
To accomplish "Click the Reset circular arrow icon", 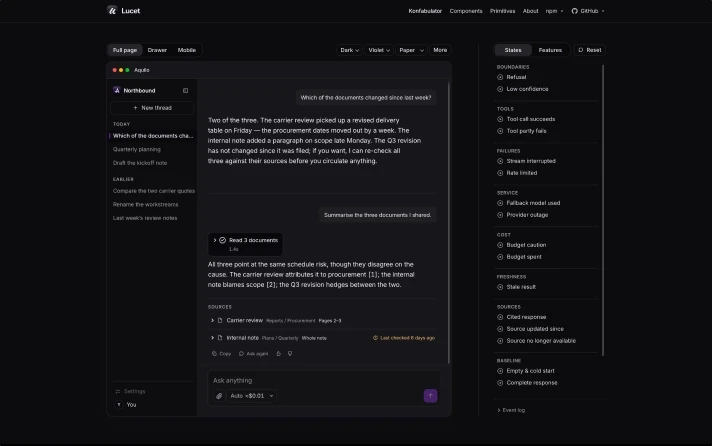I will tap(580, 50).
